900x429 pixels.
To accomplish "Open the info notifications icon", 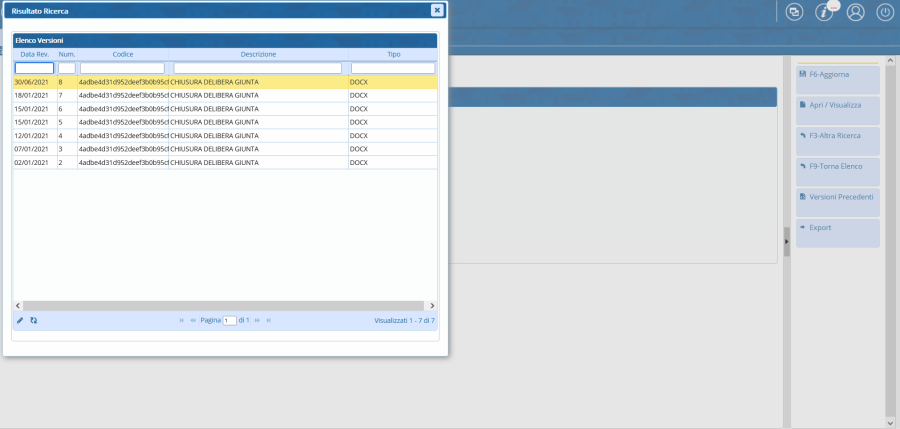I will pos(825,12).
